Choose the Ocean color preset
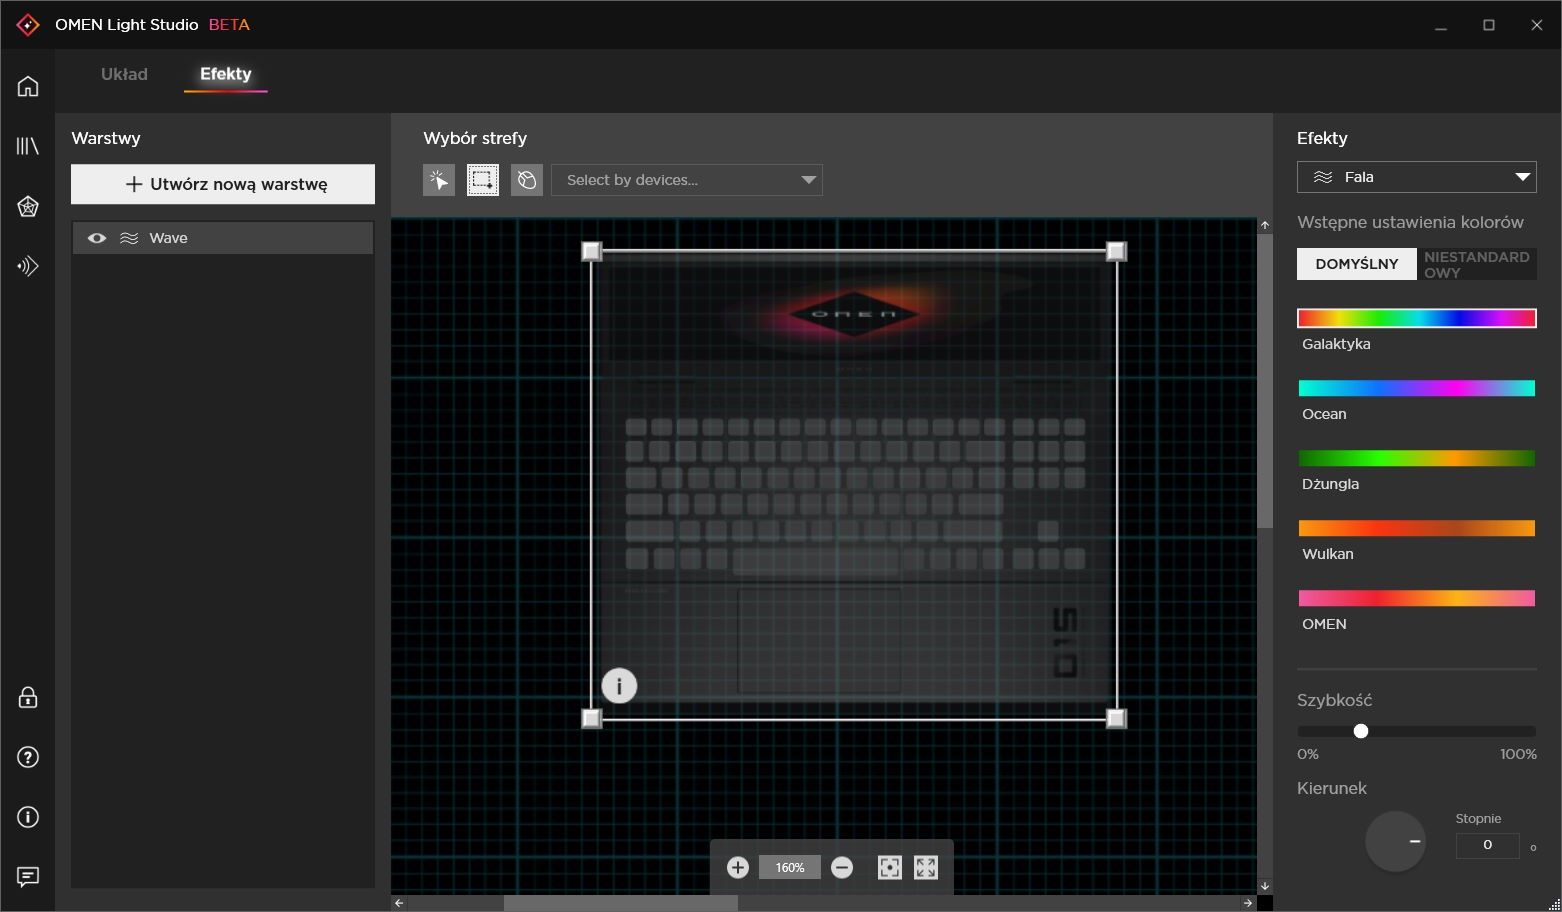1562x912 pixels. pos(1417,388)
